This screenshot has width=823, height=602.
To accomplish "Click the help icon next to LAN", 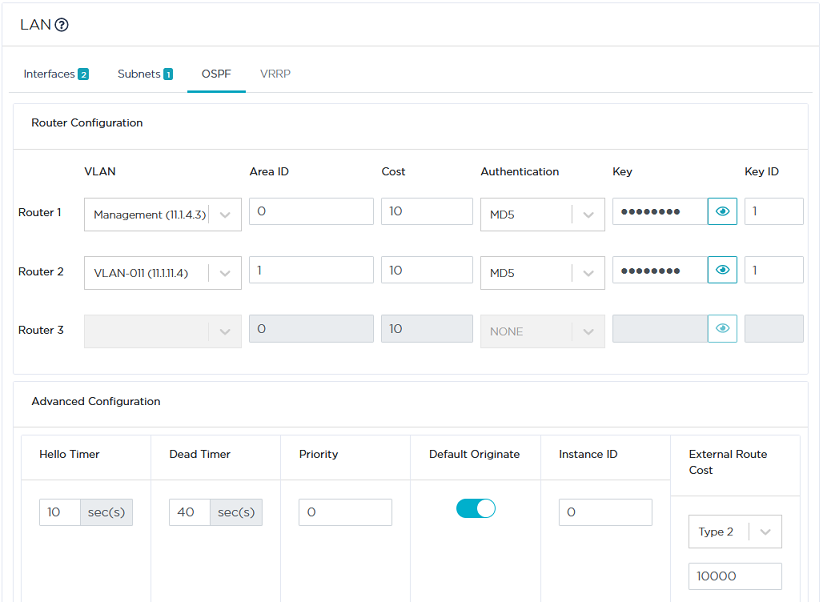I will [59, 24].
